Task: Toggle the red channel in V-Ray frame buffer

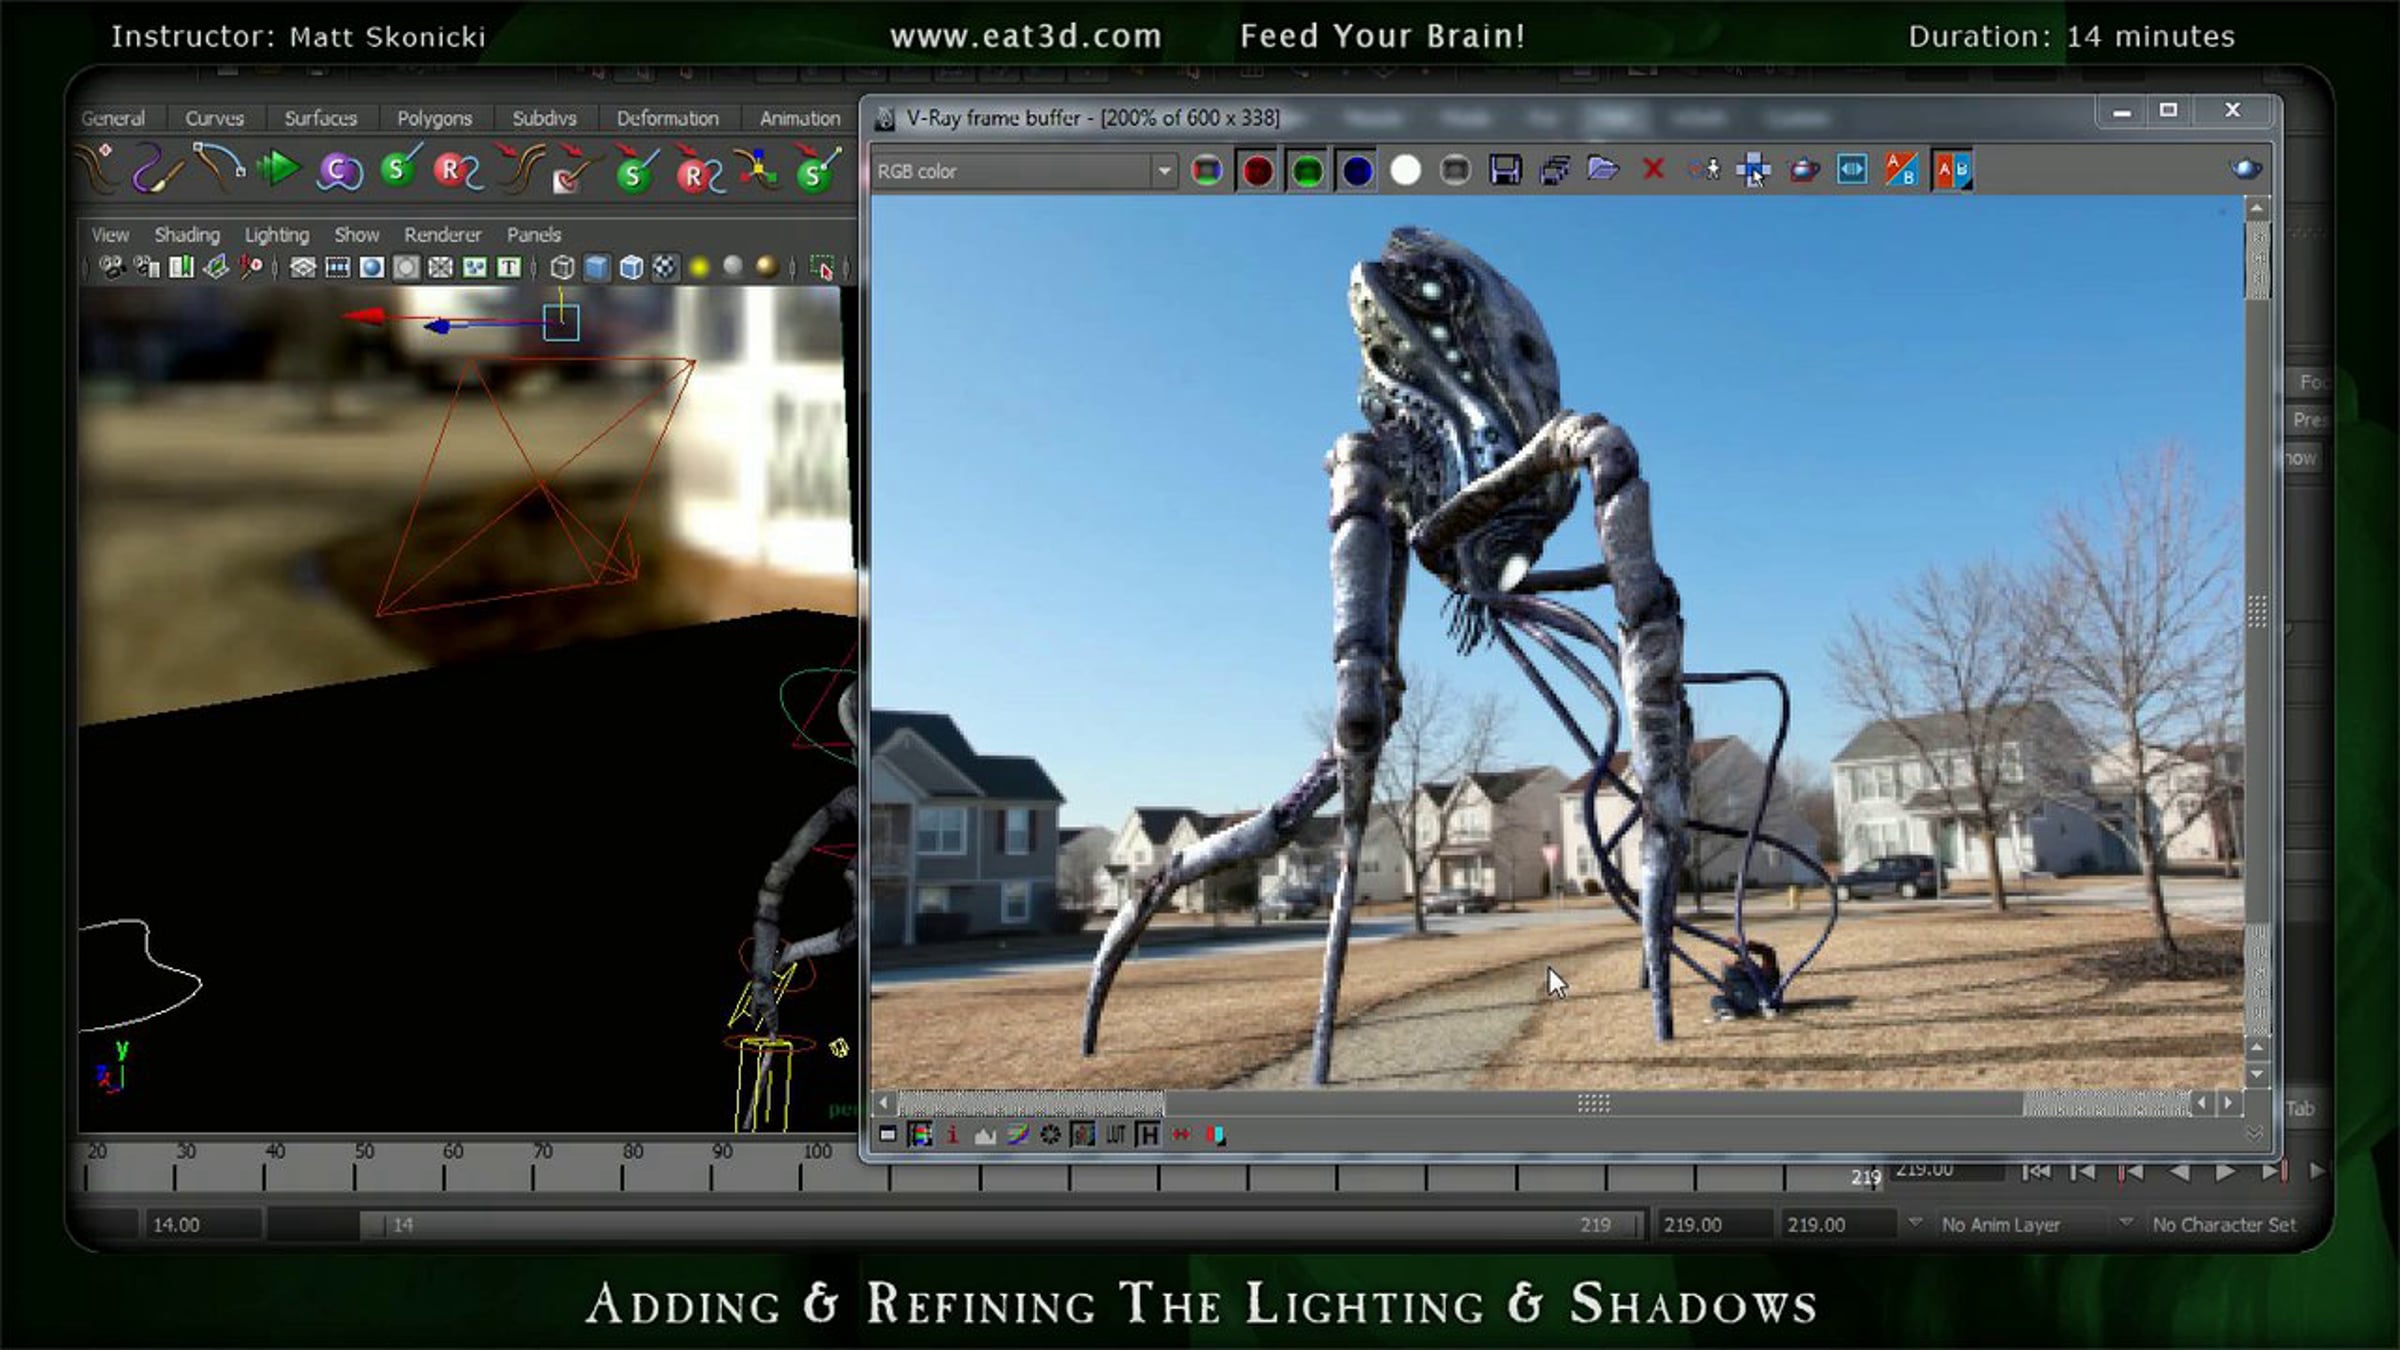Action: (x=1257, y=171)
